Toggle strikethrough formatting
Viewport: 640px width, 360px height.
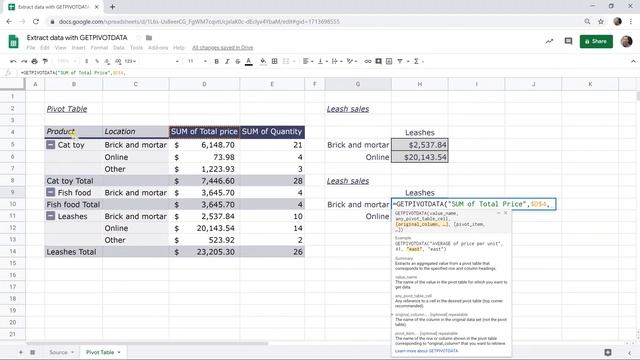point(238,61)
